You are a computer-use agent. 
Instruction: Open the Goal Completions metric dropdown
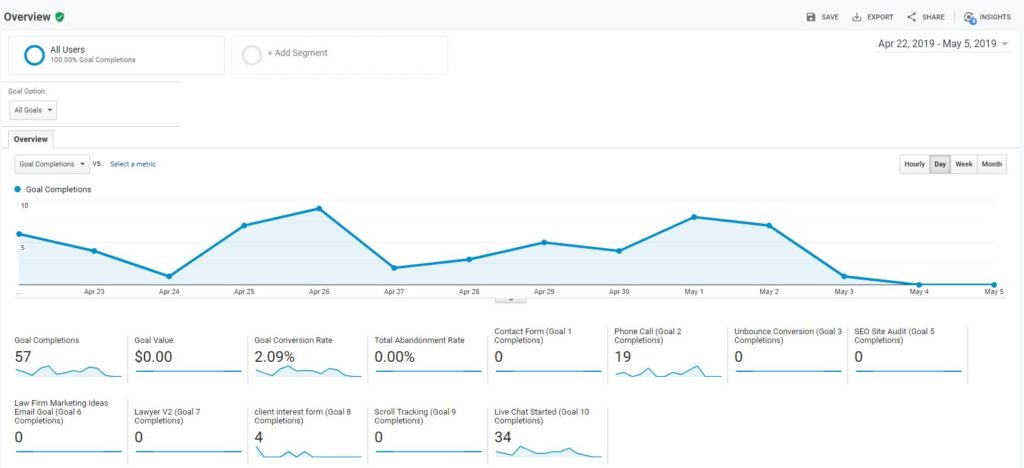click(52, 164)
